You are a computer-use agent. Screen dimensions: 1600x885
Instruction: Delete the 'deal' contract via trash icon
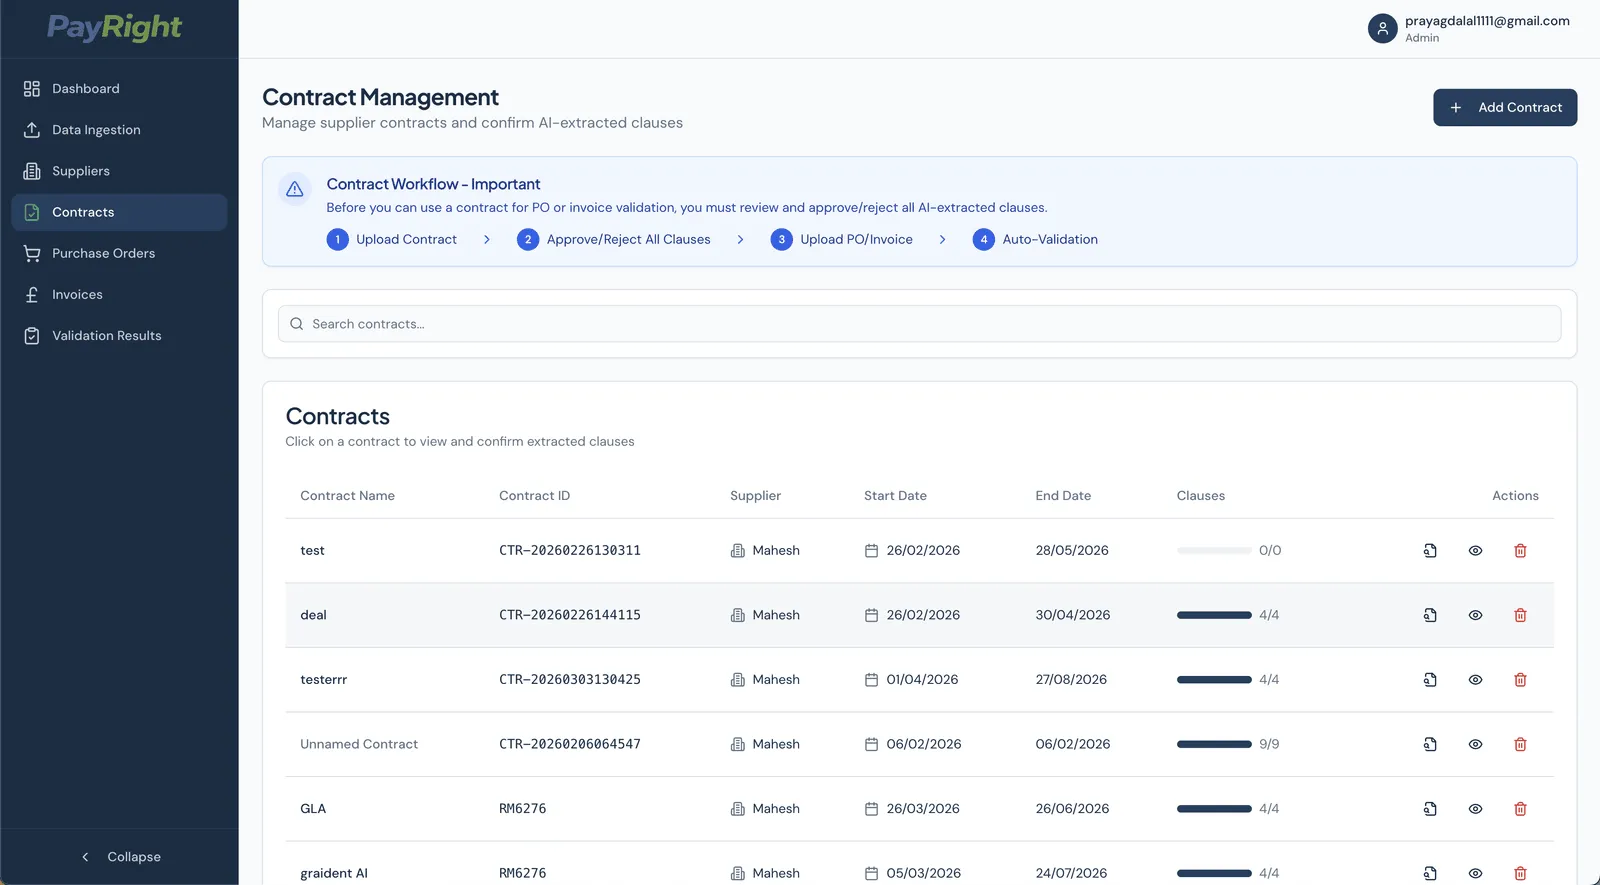coord(1520,615)
